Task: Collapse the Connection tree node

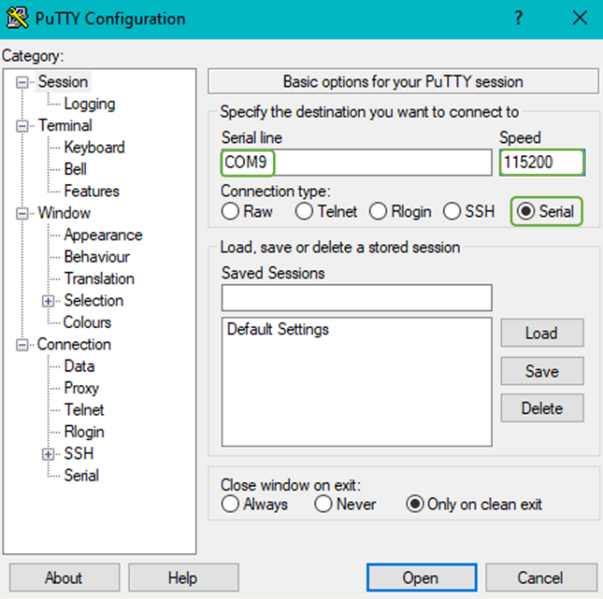Action: [x=22, y=345]
